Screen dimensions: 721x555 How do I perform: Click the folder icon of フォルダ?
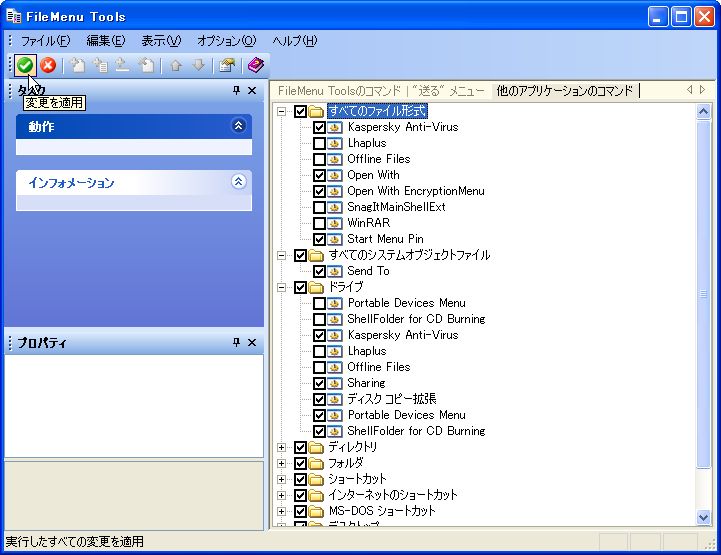click(316, 463)
